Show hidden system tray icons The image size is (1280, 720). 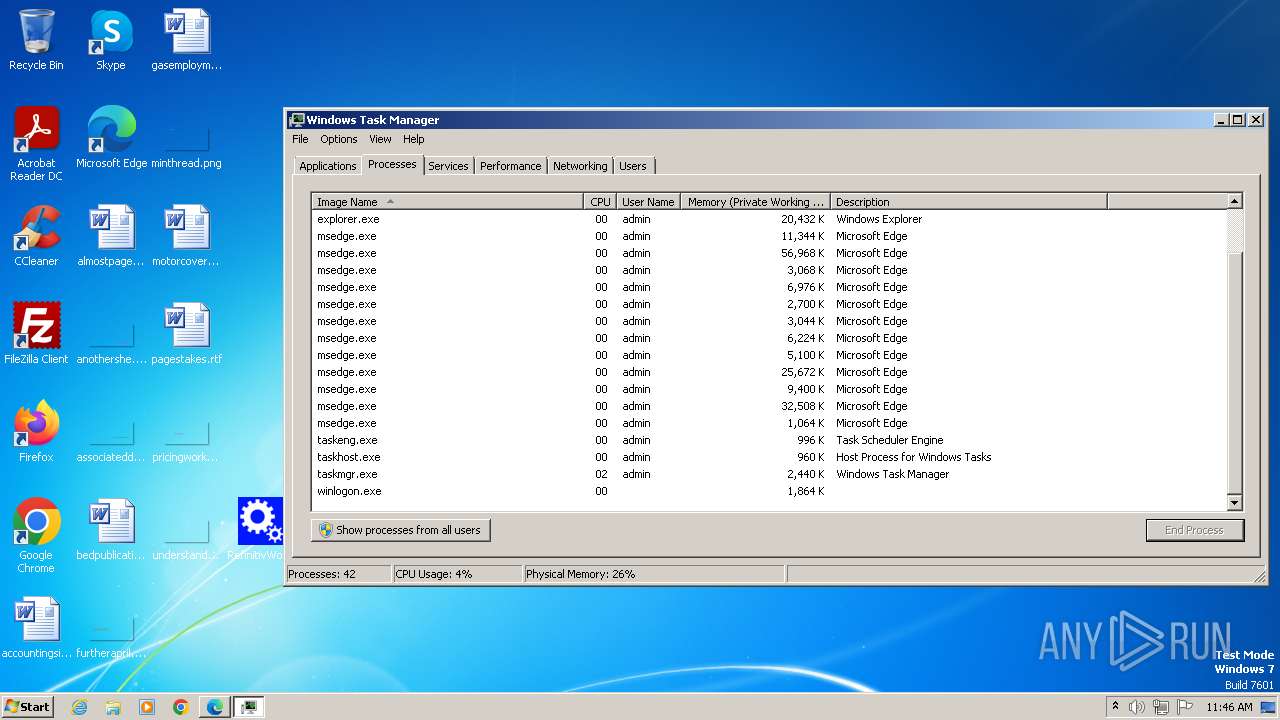(1116, 707)
